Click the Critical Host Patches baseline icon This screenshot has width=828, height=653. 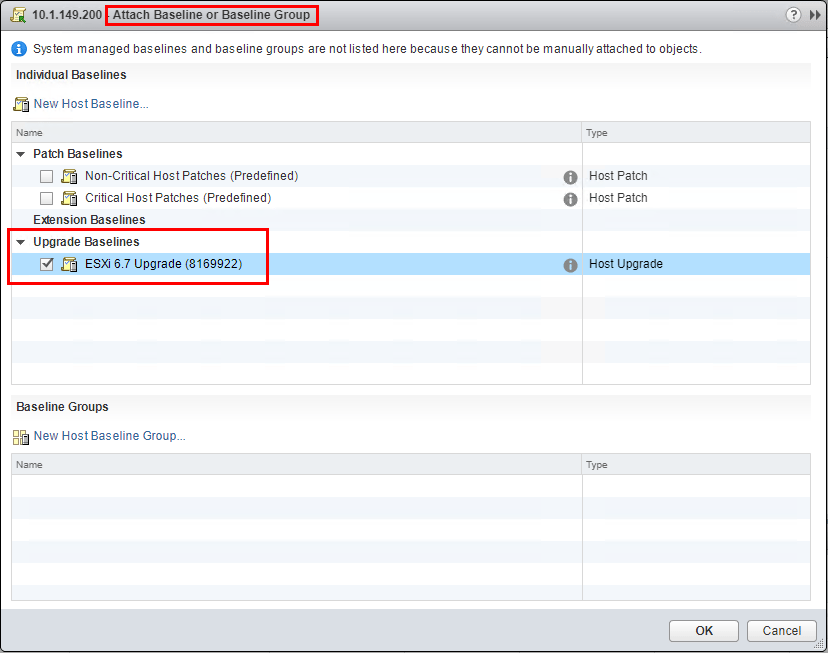pos(69,198)
